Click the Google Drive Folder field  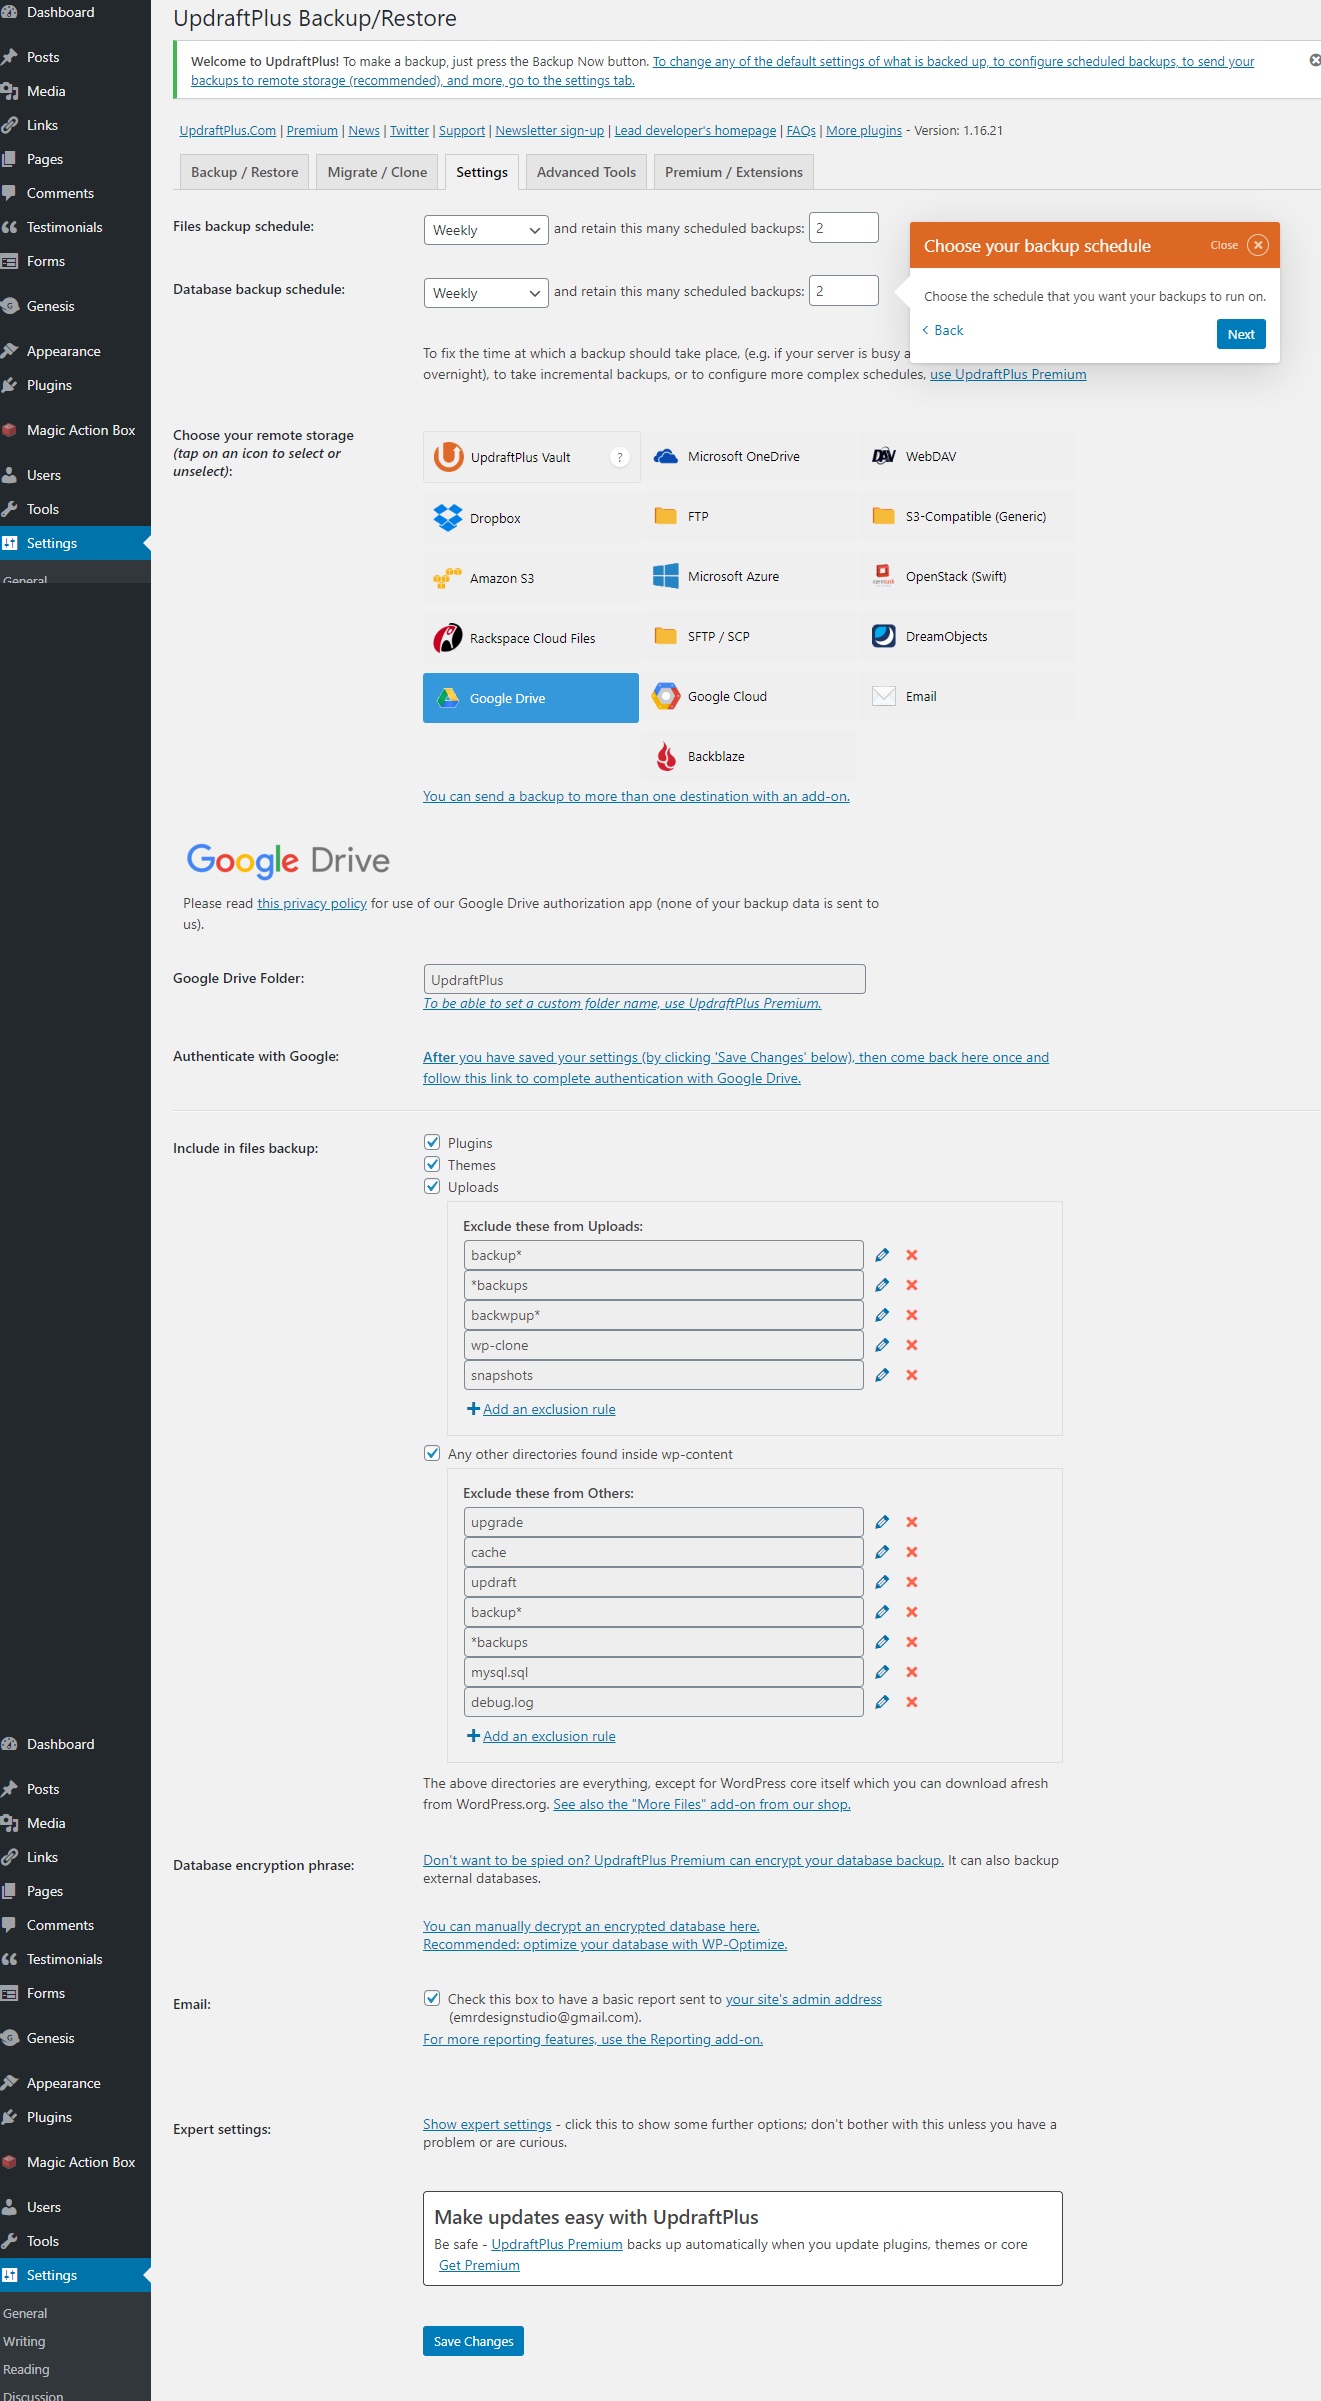coord(644,979)
